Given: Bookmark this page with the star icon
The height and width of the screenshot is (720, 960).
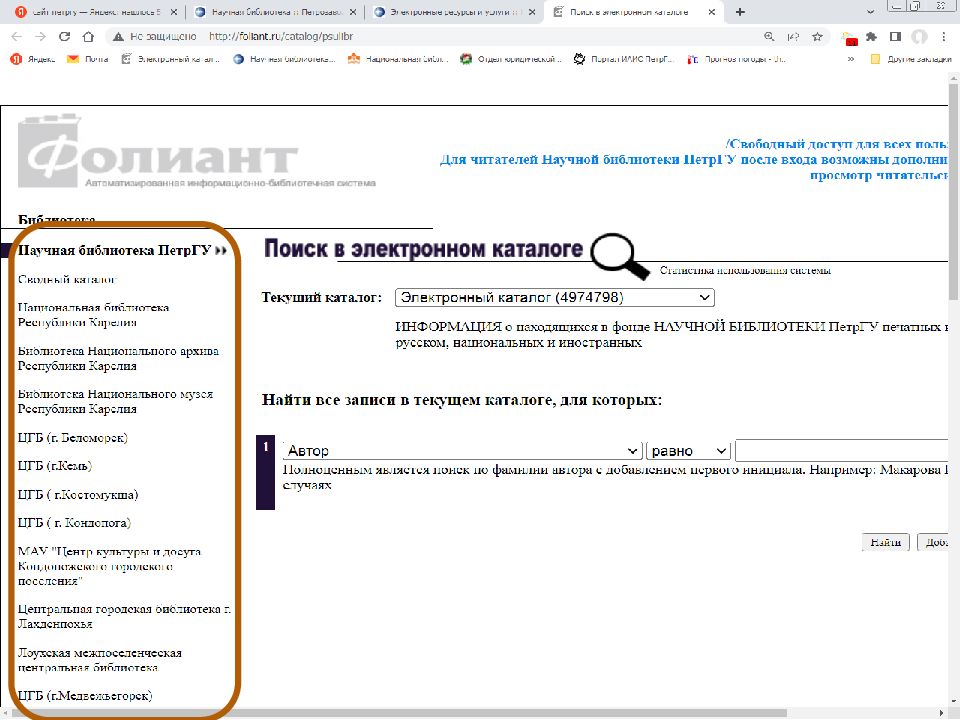Looking at the screenshot, I should (817, 36).
